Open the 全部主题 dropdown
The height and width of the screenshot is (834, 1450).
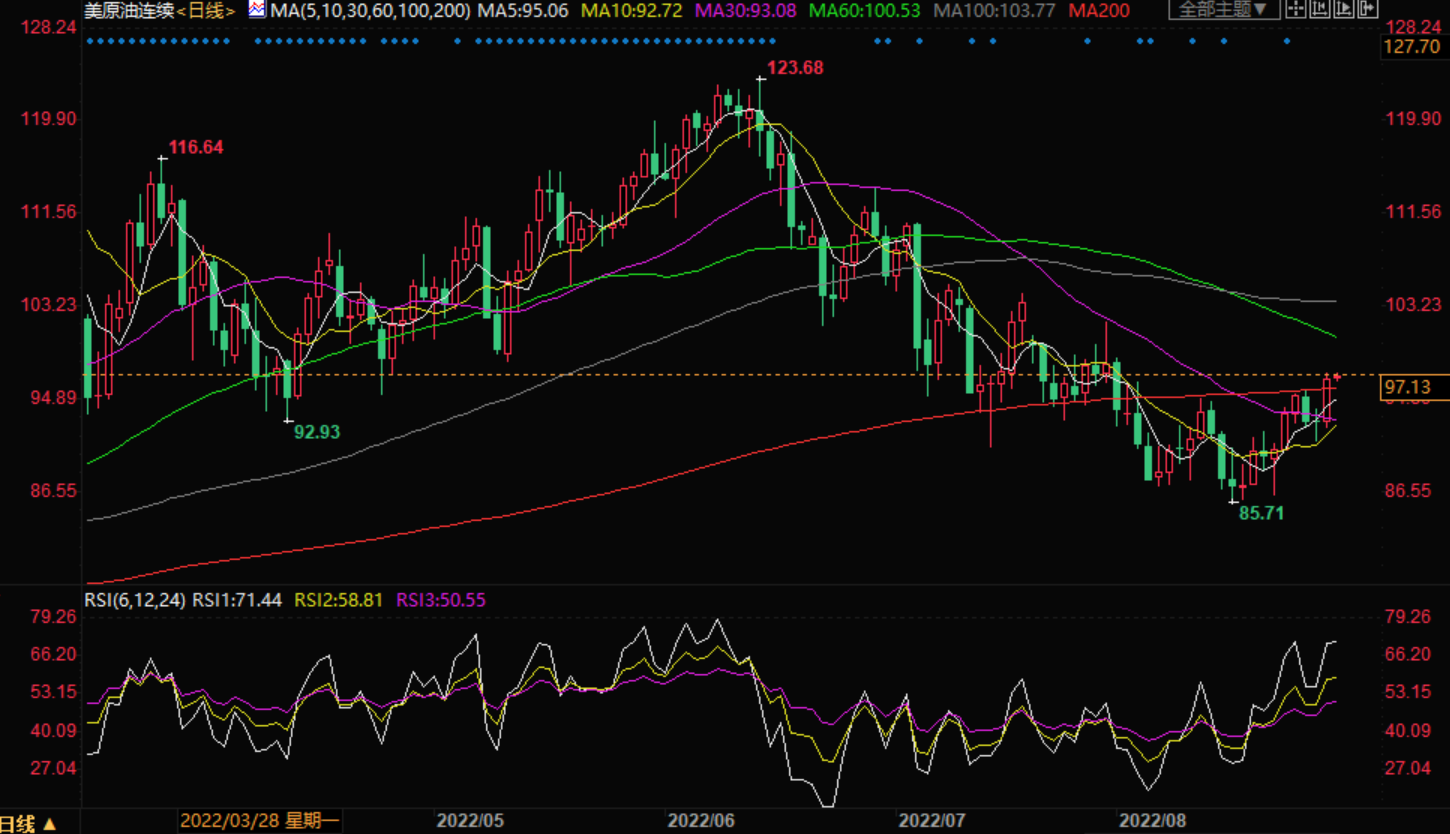[1223, 10]
